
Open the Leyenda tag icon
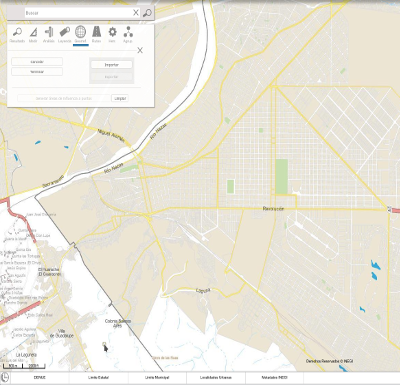64,34
